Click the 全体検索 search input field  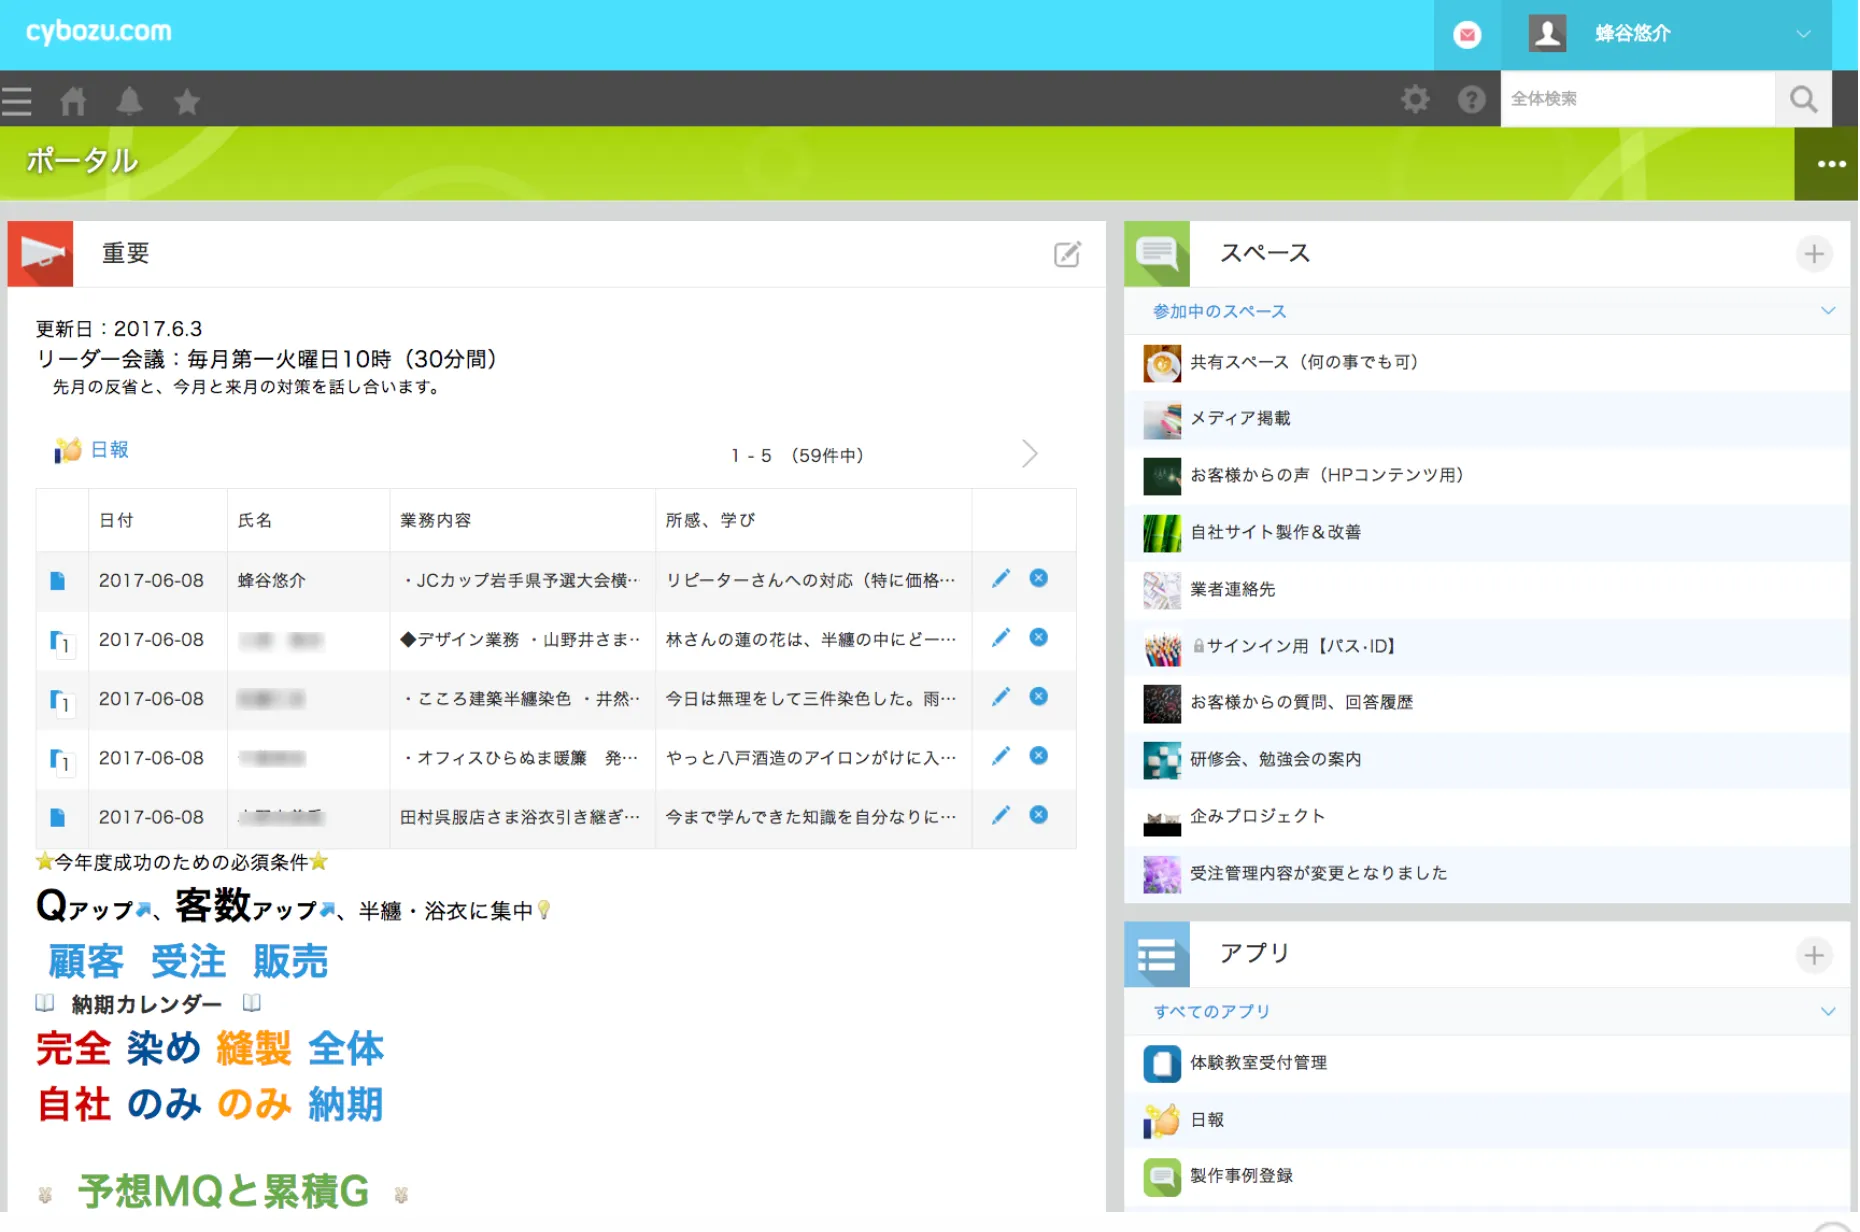pyautogui.click(x=1637, y=99)
